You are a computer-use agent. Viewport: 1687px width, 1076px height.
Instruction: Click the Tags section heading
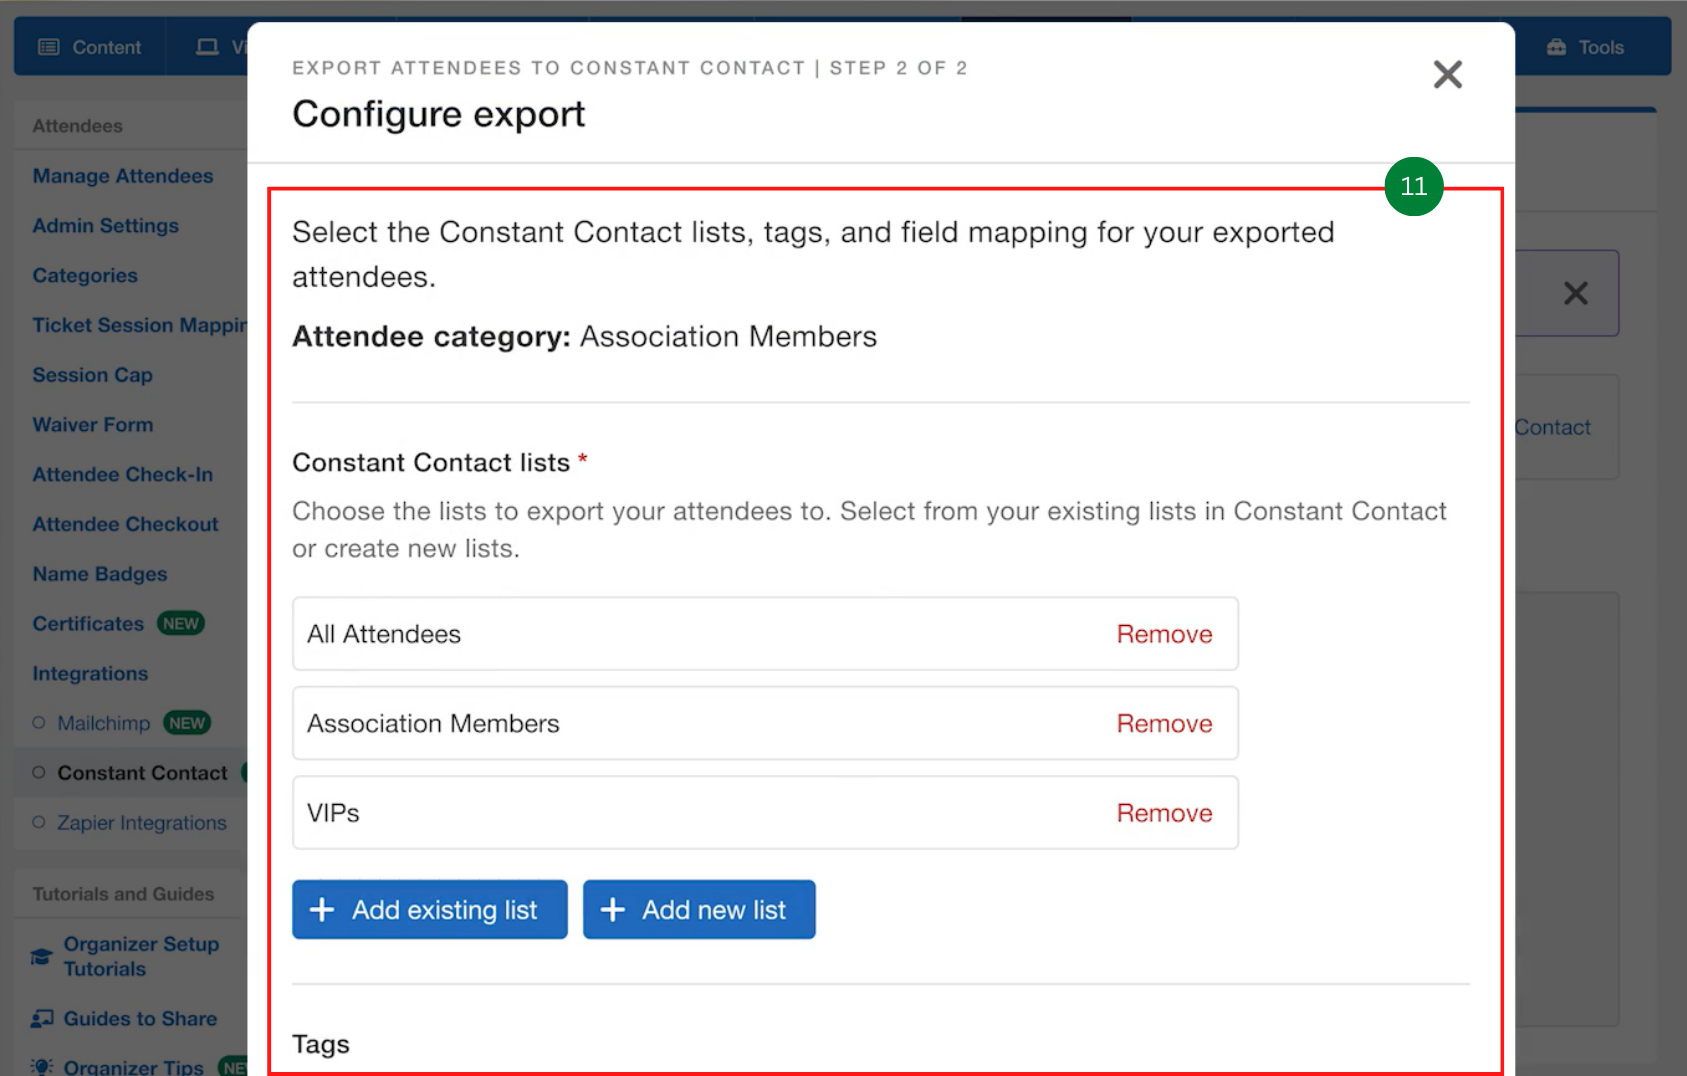point(321,1045)
